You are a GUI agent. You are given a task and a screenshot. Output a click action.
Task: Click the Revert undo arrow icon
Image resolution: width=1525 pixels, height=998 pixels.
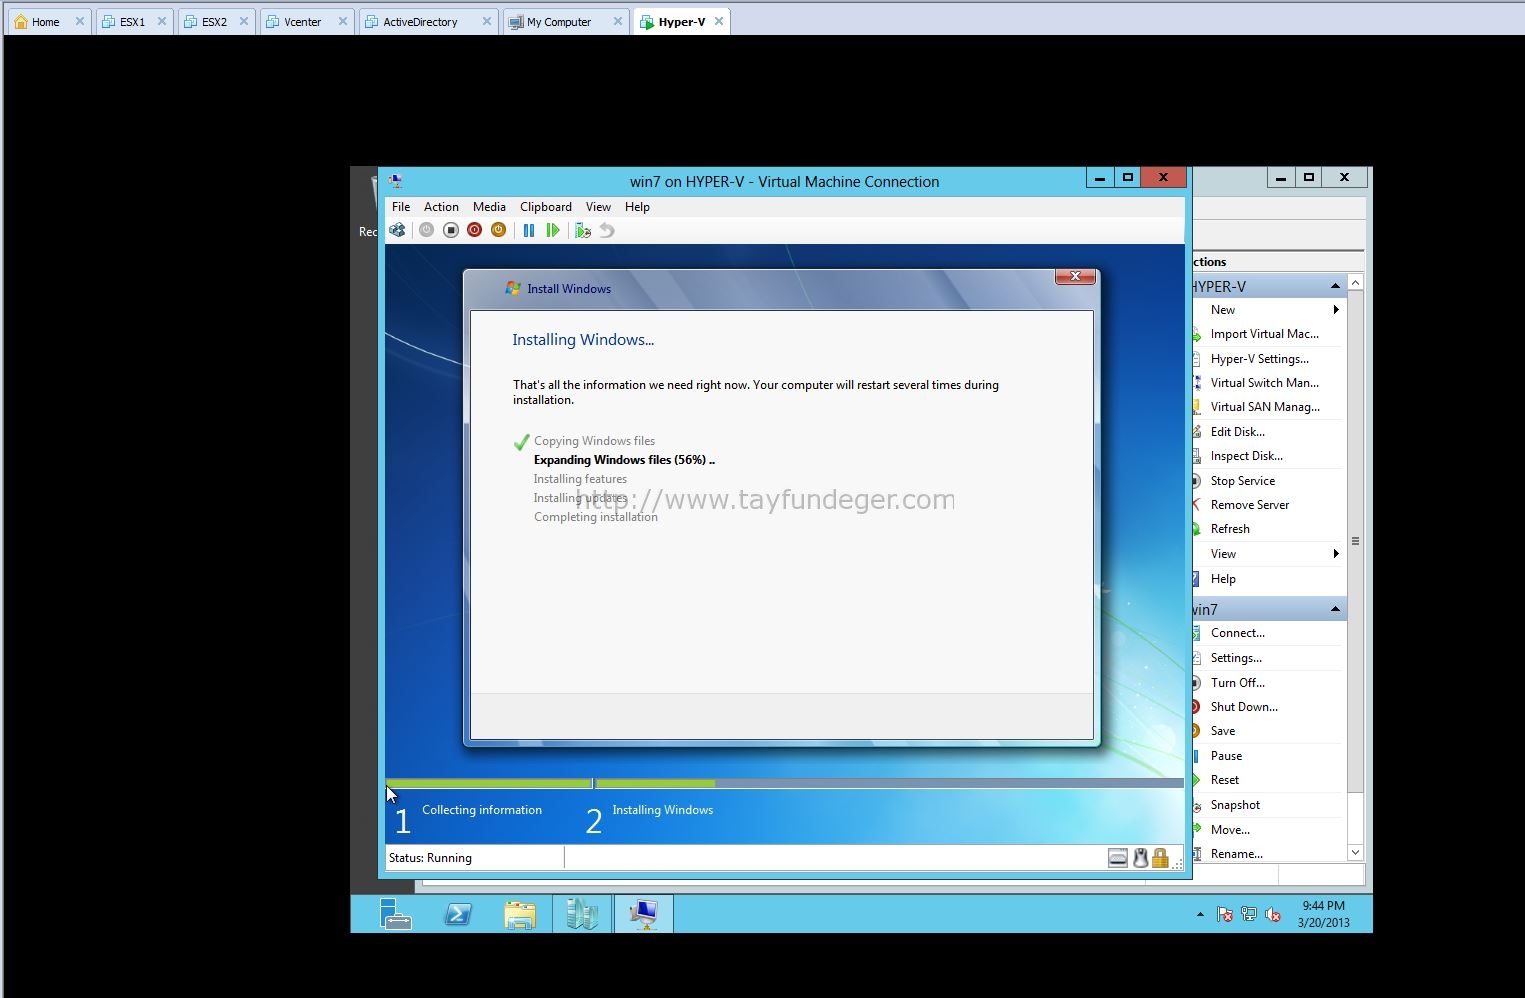[x=607, y=230]
